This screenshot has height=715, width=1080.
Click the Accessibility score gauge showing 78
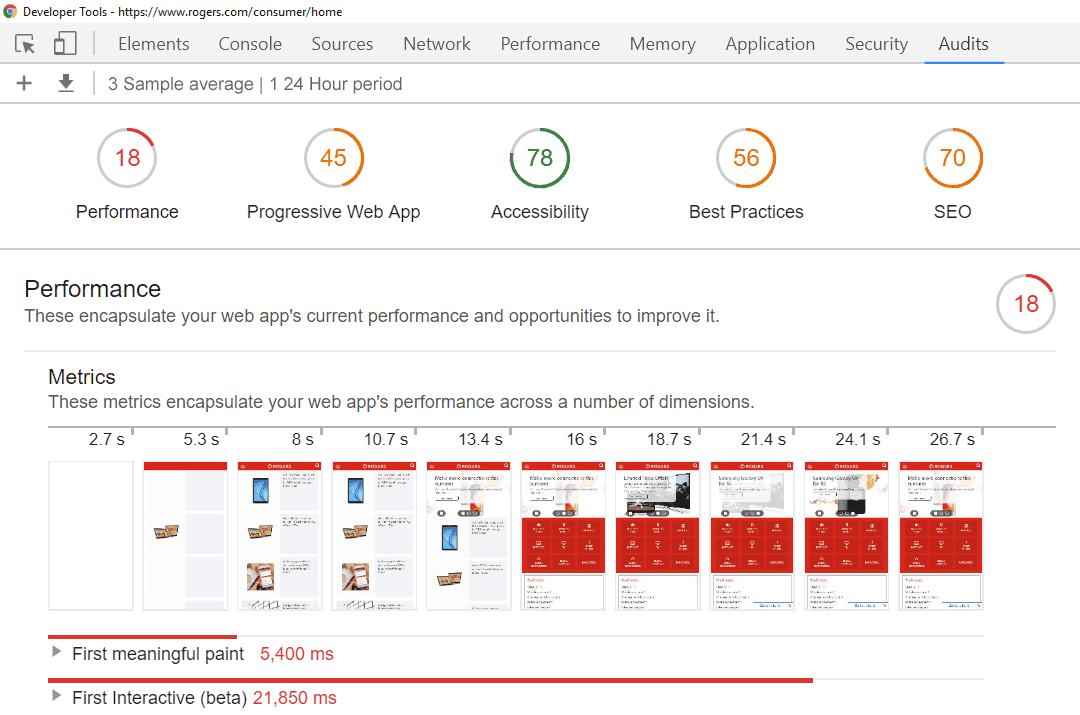(539, 158)
